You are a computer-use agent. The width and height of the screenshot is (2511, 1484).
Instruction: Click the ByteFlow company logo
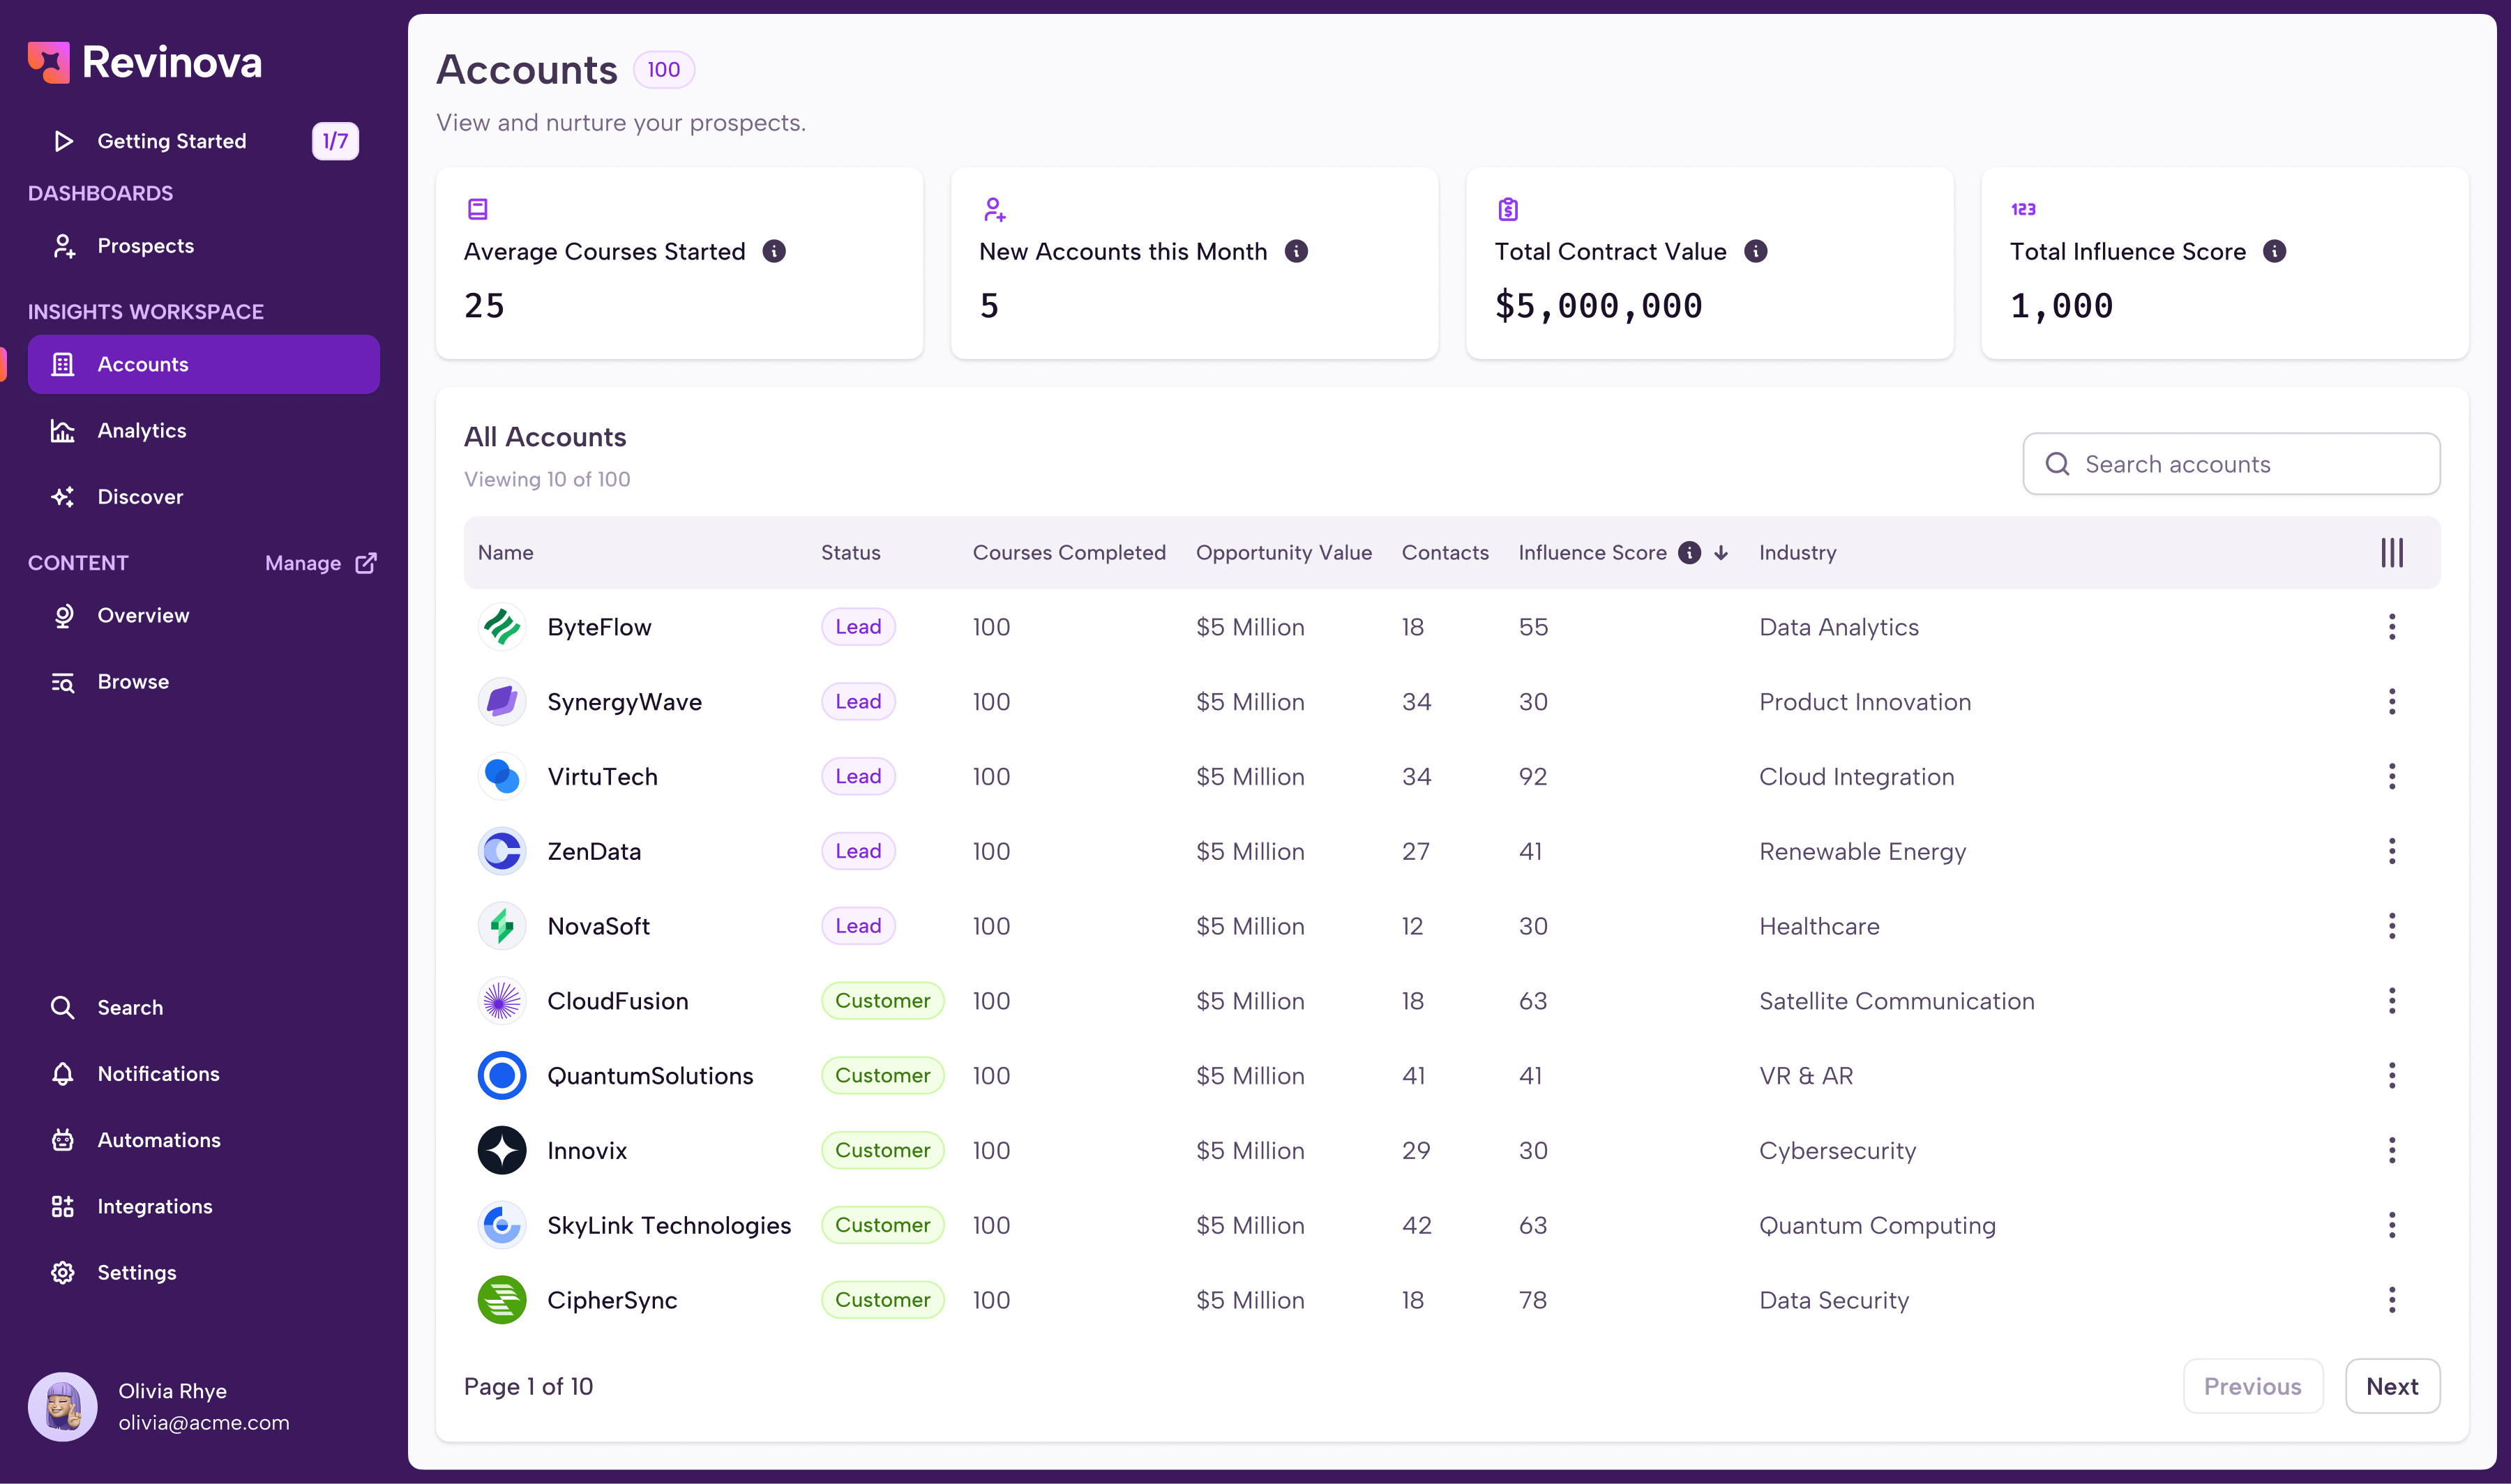coord(502,627)
